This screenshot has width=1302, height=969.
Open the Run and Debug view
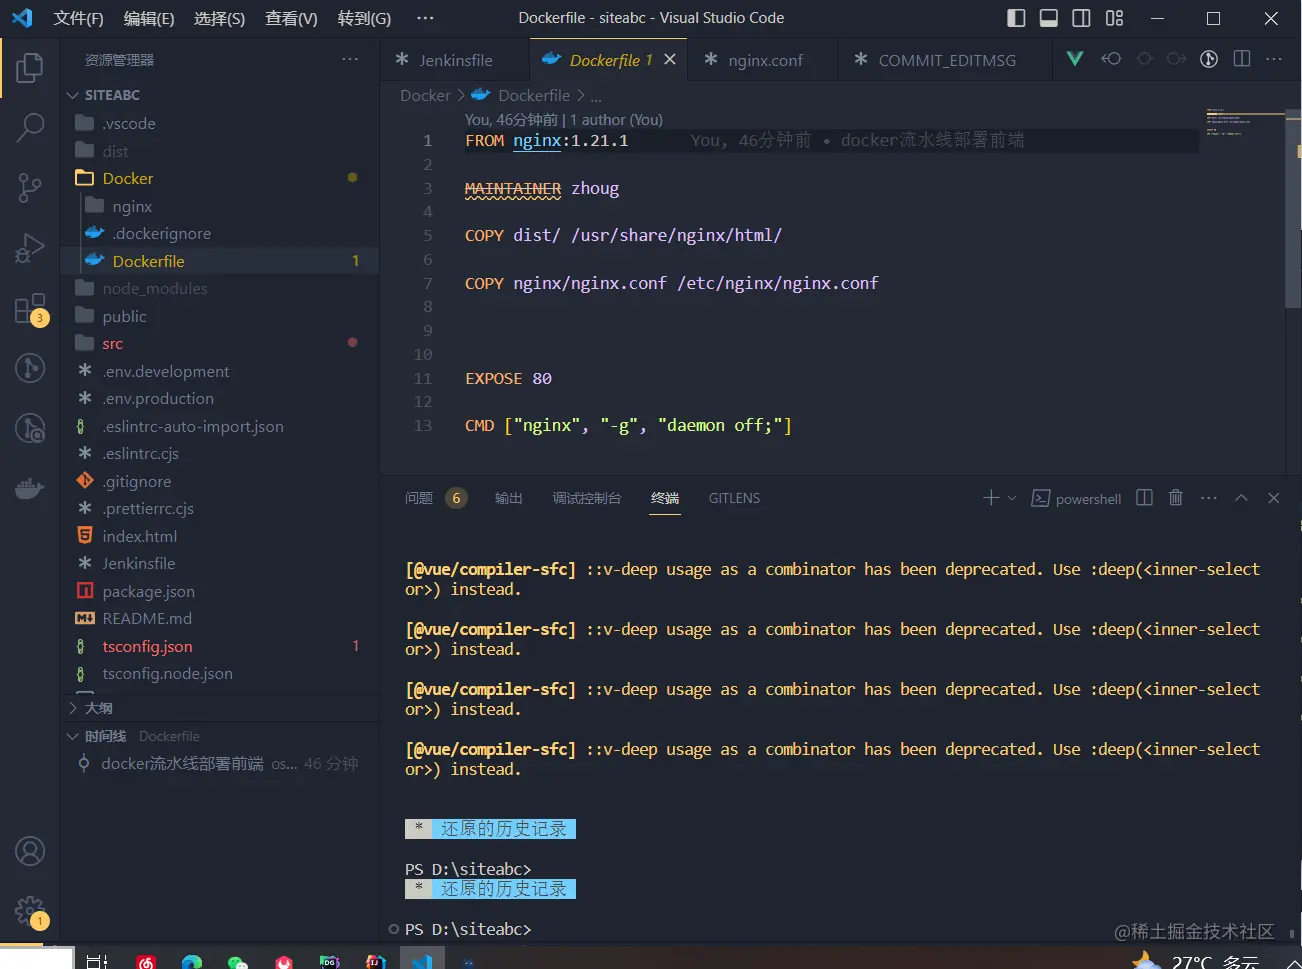tap(30, 247)
